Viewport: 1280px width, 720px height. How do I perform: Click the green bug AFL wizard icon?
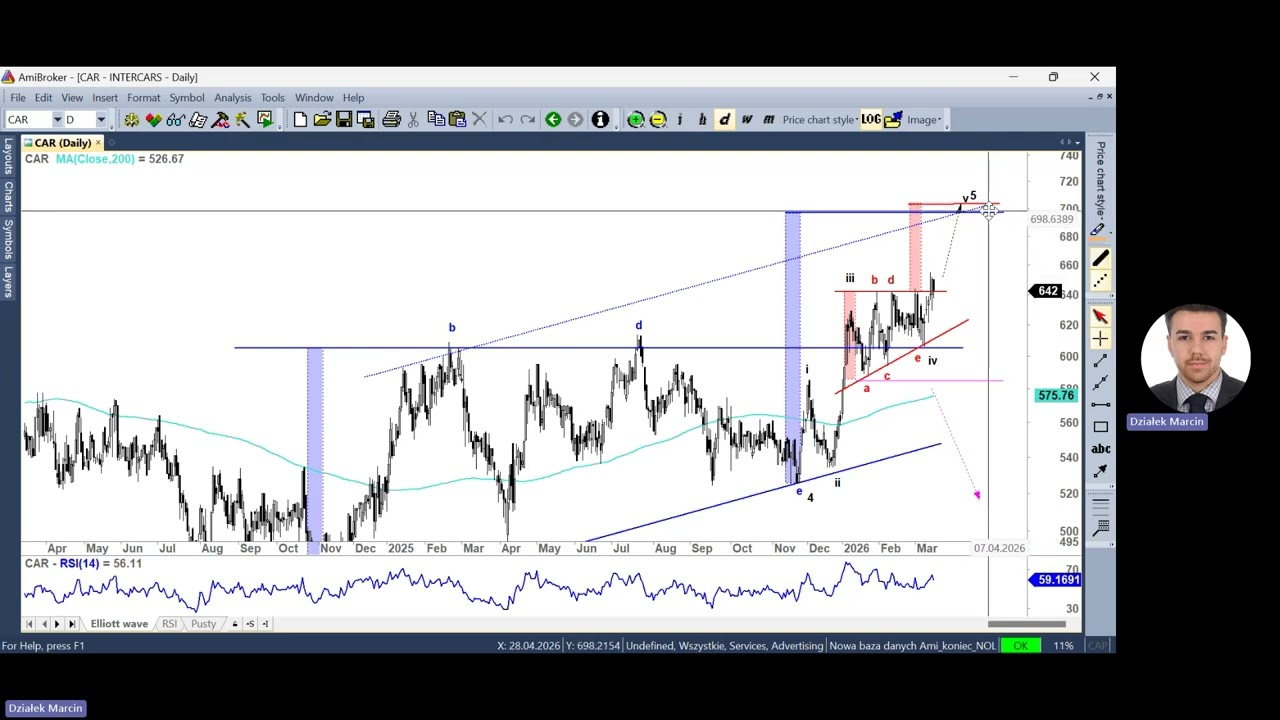[131, 120]
